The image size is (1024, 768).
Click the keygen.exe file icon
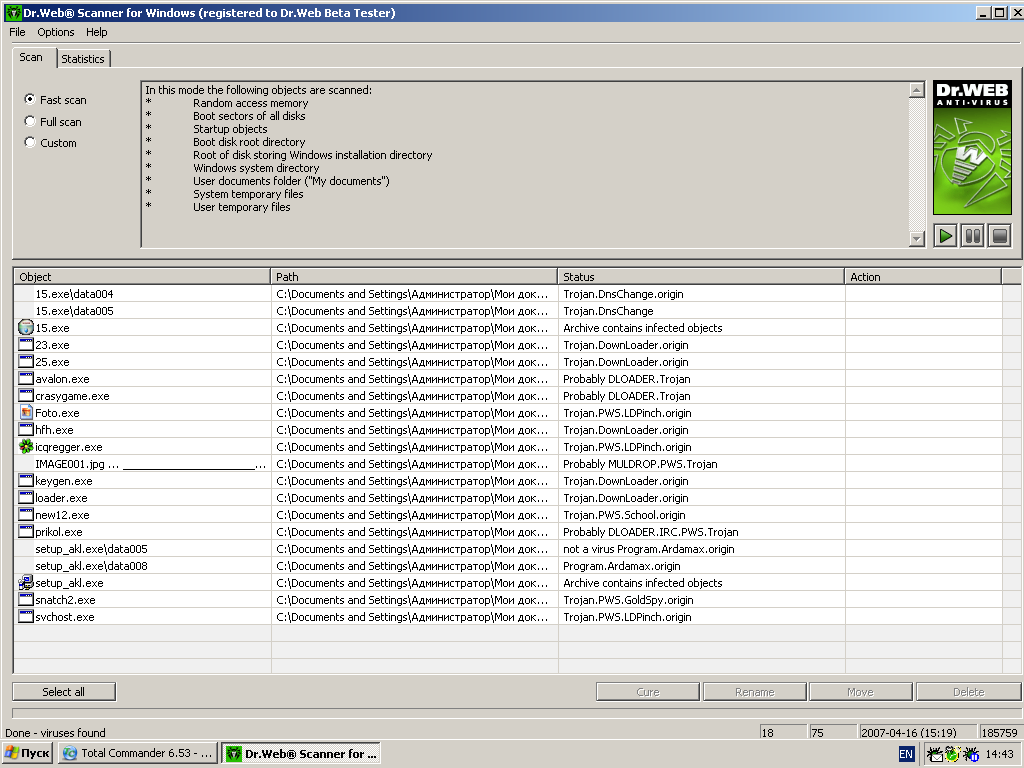pyautogui.click(x=25, y=481)
